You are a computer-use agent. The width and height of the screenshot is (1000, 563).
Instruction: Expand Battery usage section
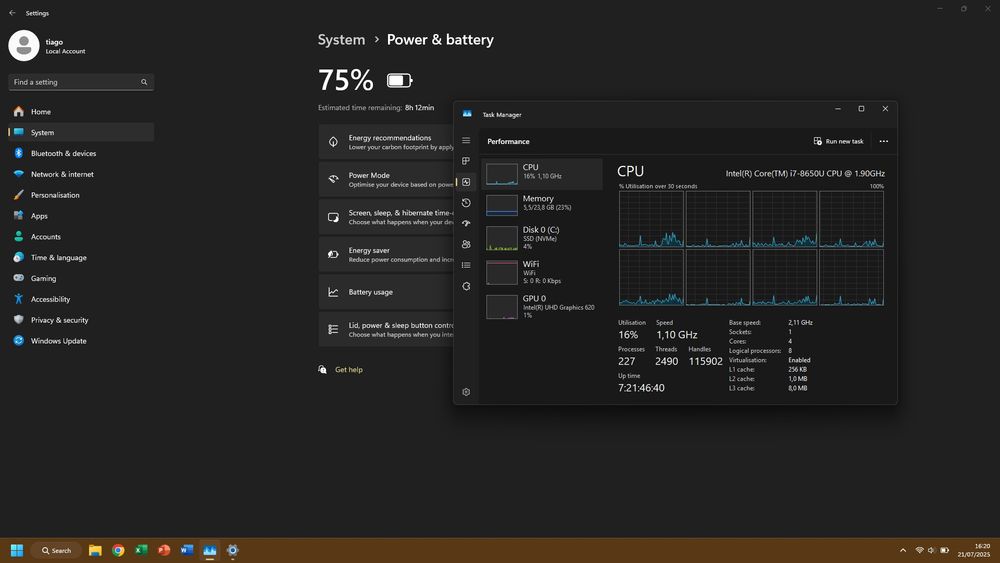click(386, 292)
